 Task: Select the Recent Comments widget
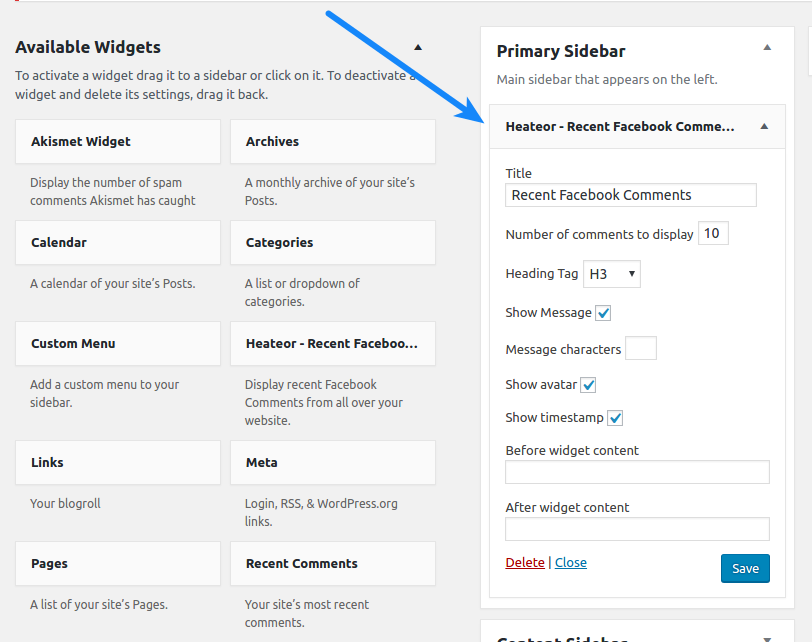click(x=332, y=563)
